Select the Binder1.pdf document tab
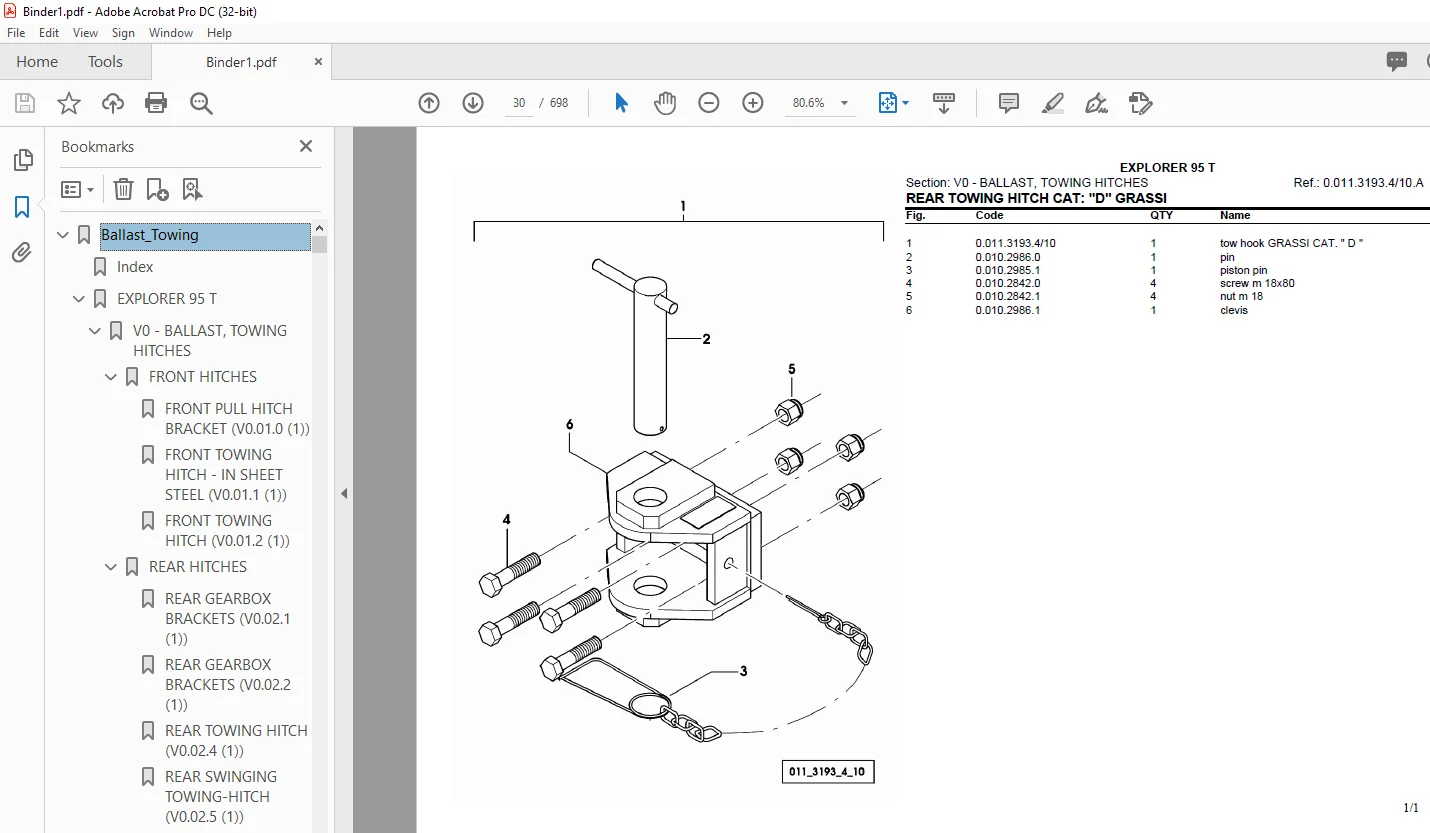This screenshot has width=1430, height=833. (x=241, y=62)
